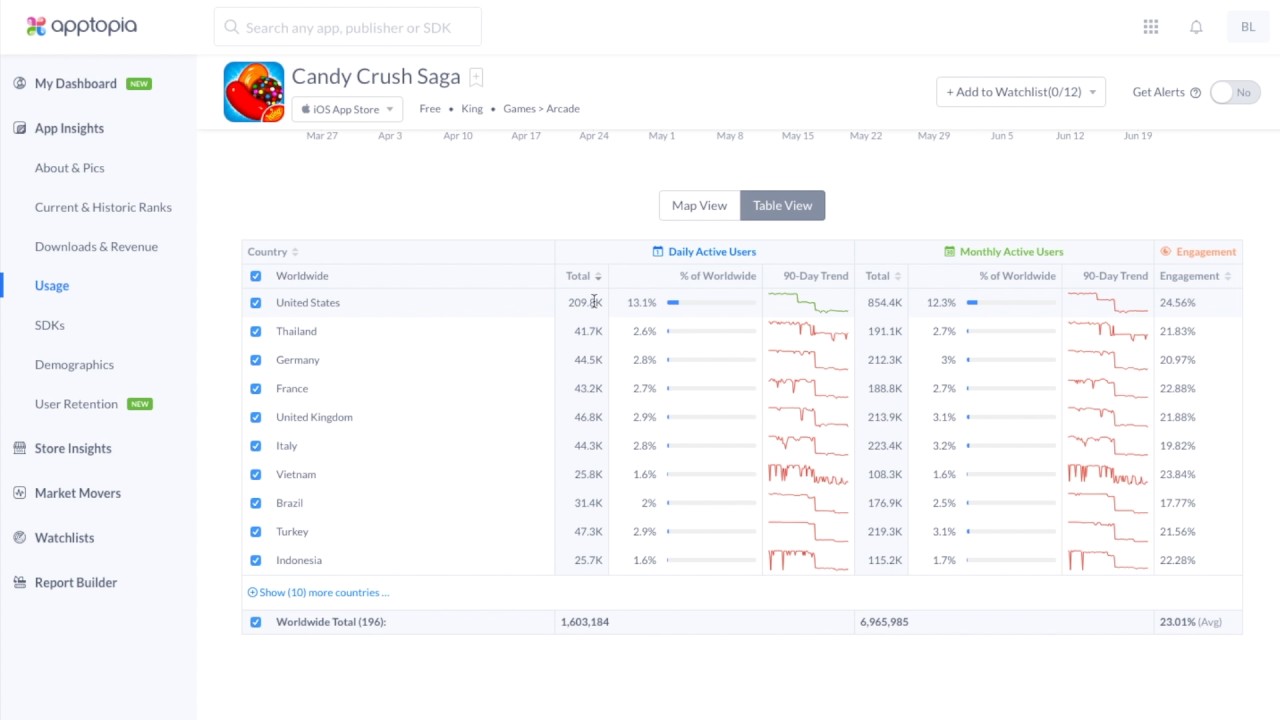Open the User Retention page

click(76, 404)
